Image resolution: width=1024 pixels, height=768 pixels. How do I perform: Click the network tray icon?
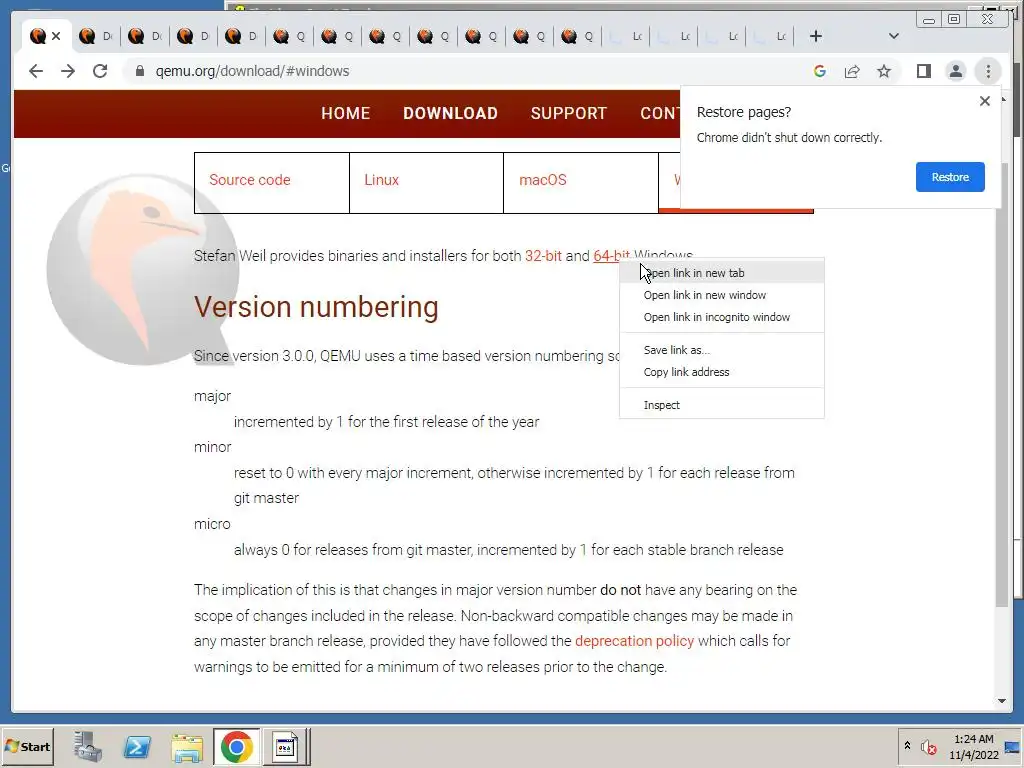coord(1012,747)
